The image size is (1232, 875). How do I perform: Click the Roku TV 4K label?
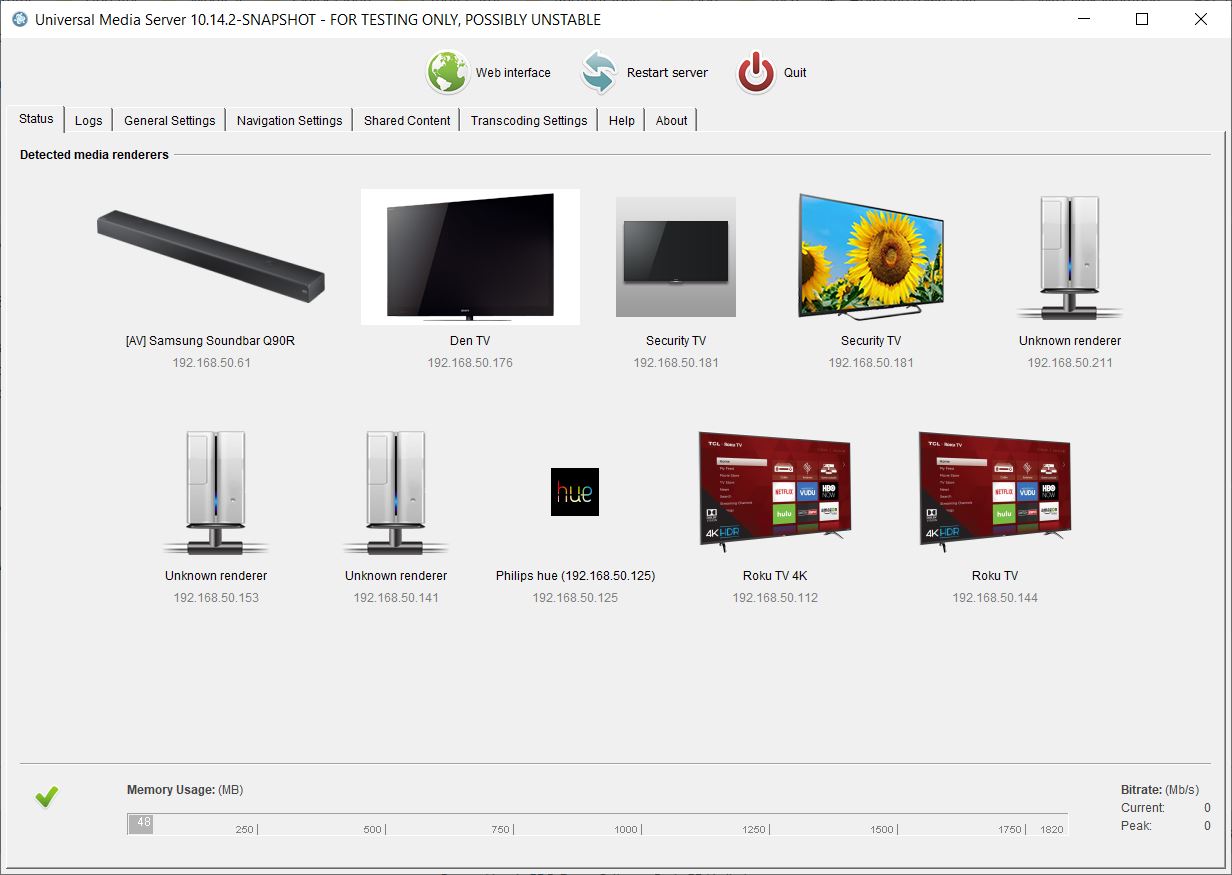click(775, 576)
